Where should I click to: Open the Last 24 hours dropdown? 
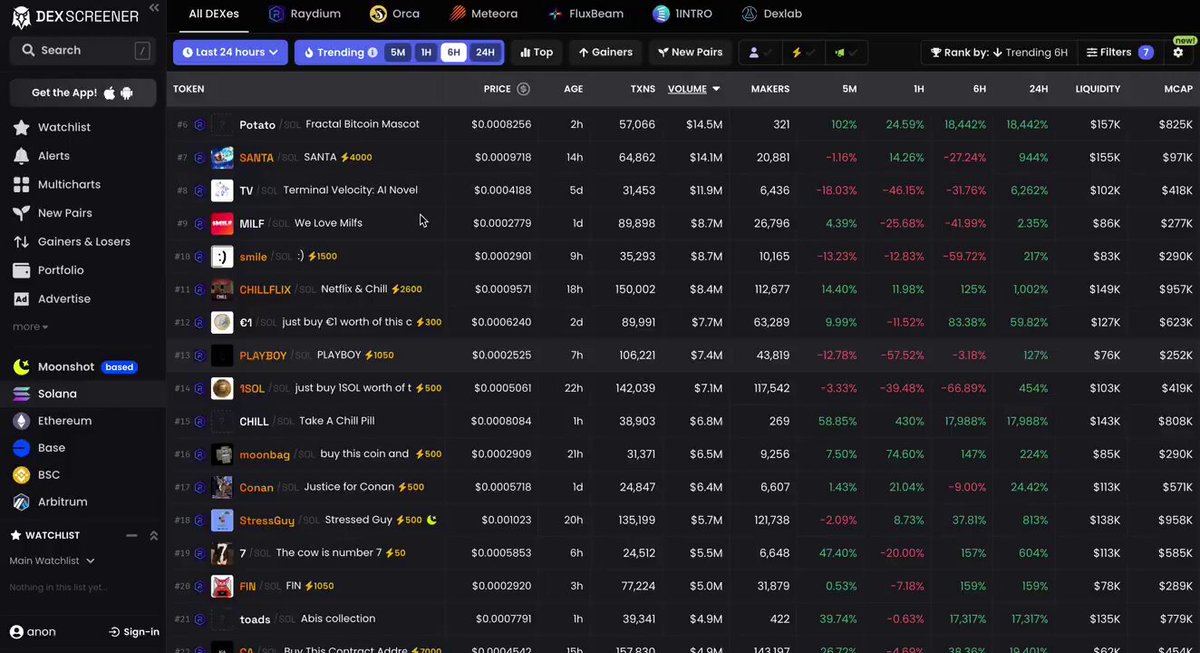[230, 52]
